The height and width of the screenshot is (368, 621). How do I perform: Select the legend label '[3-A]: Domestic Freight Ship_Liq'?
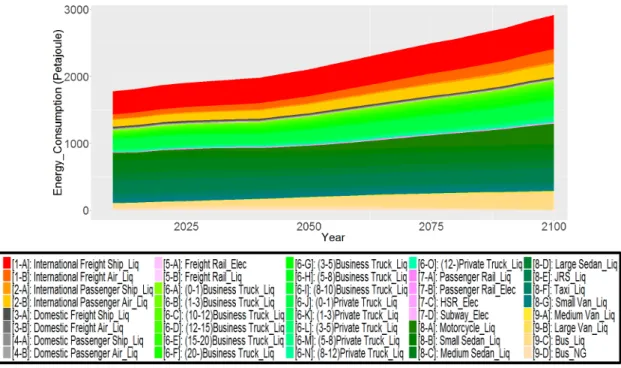tap(71, 315)
